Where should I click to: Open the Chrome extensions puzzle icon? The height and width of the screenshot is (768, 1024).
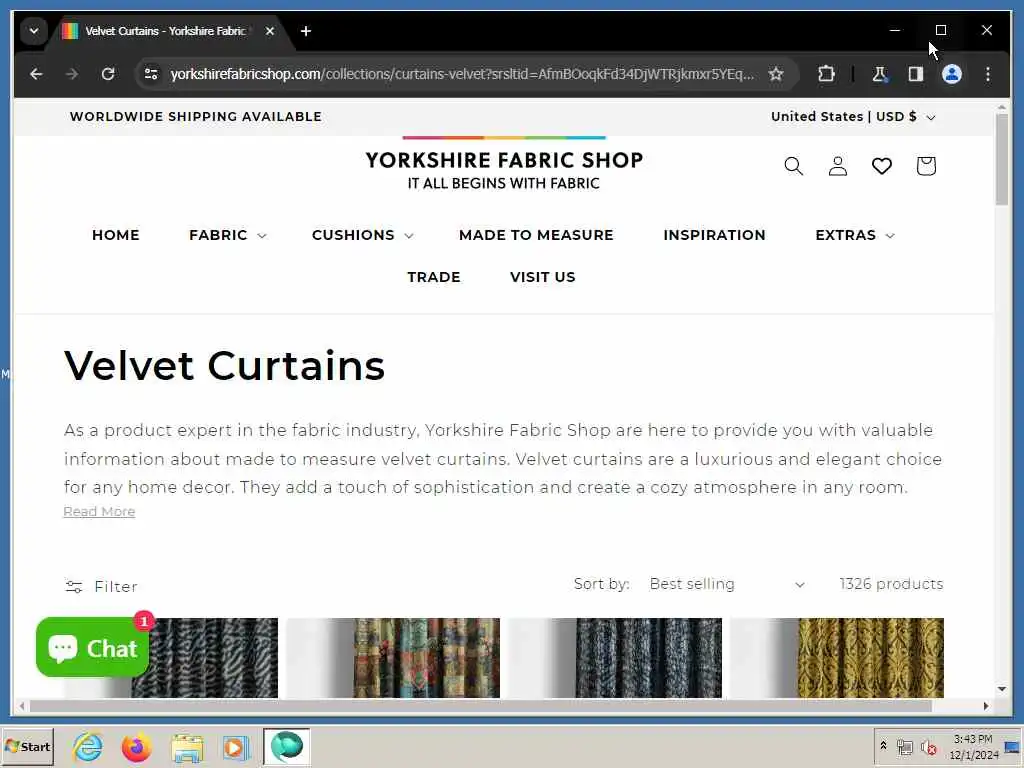[826, 74]
